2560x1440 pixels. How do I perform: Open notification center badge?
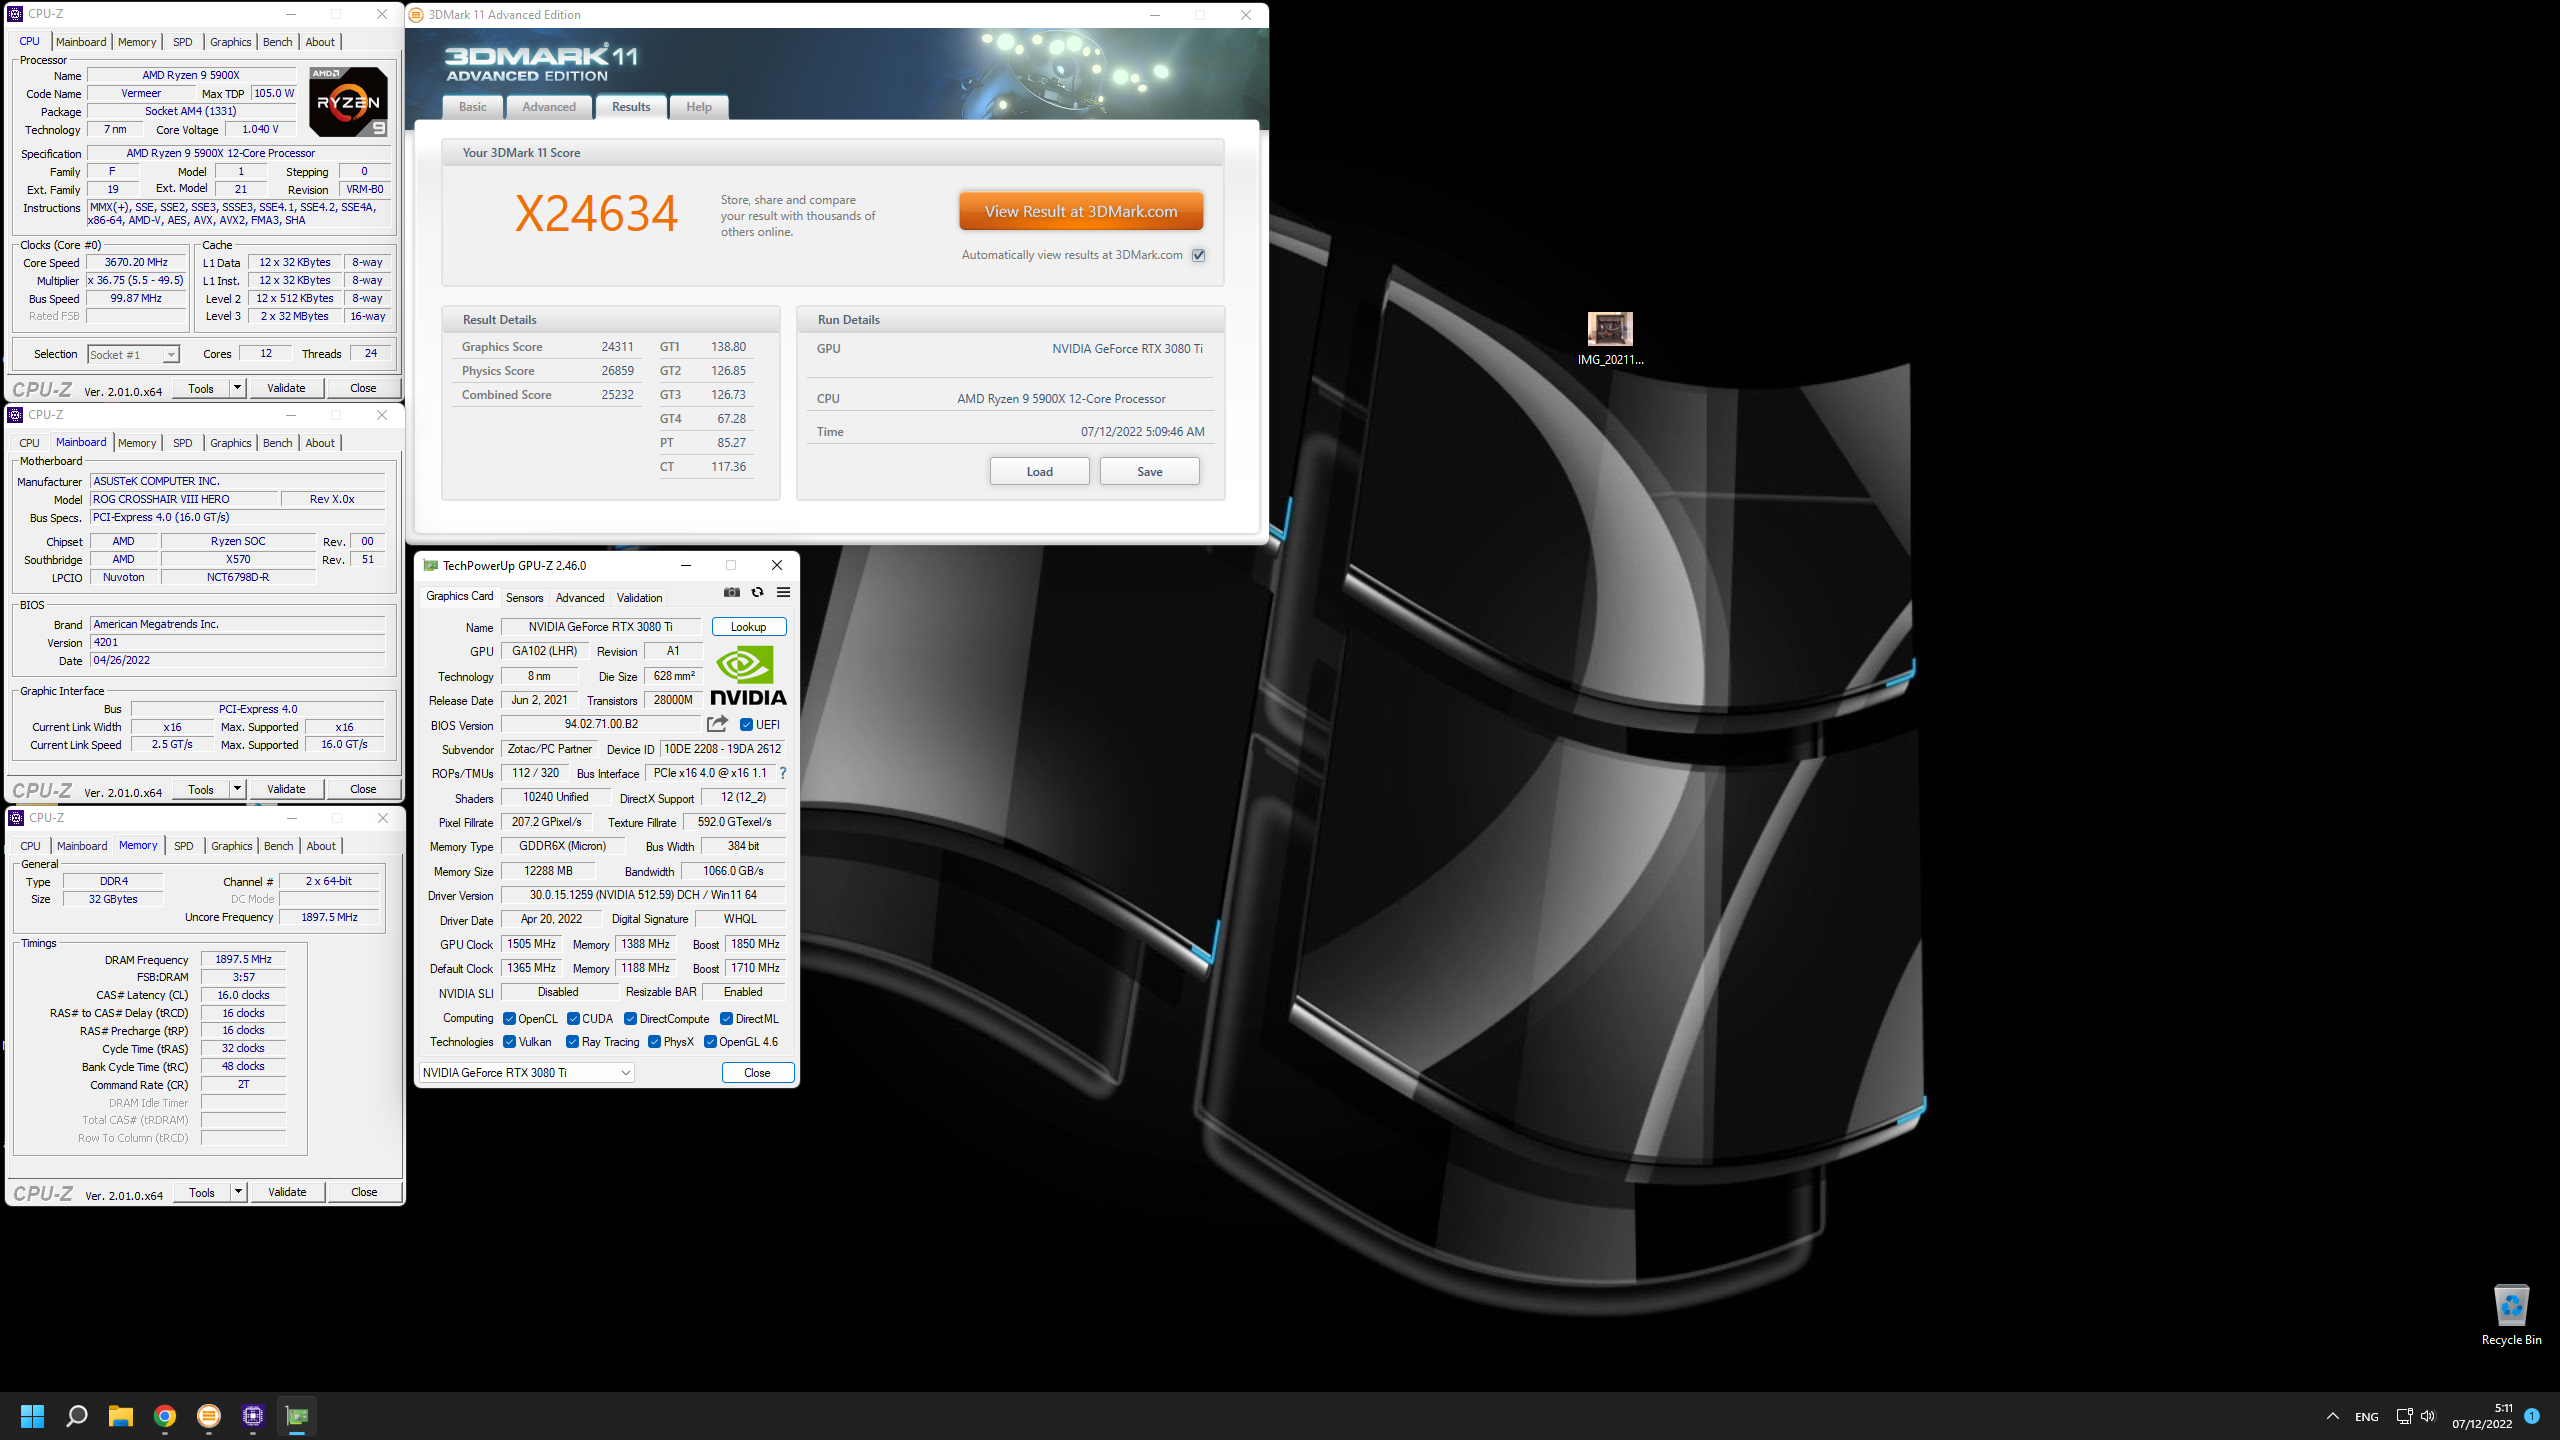pos(2532,1416)
